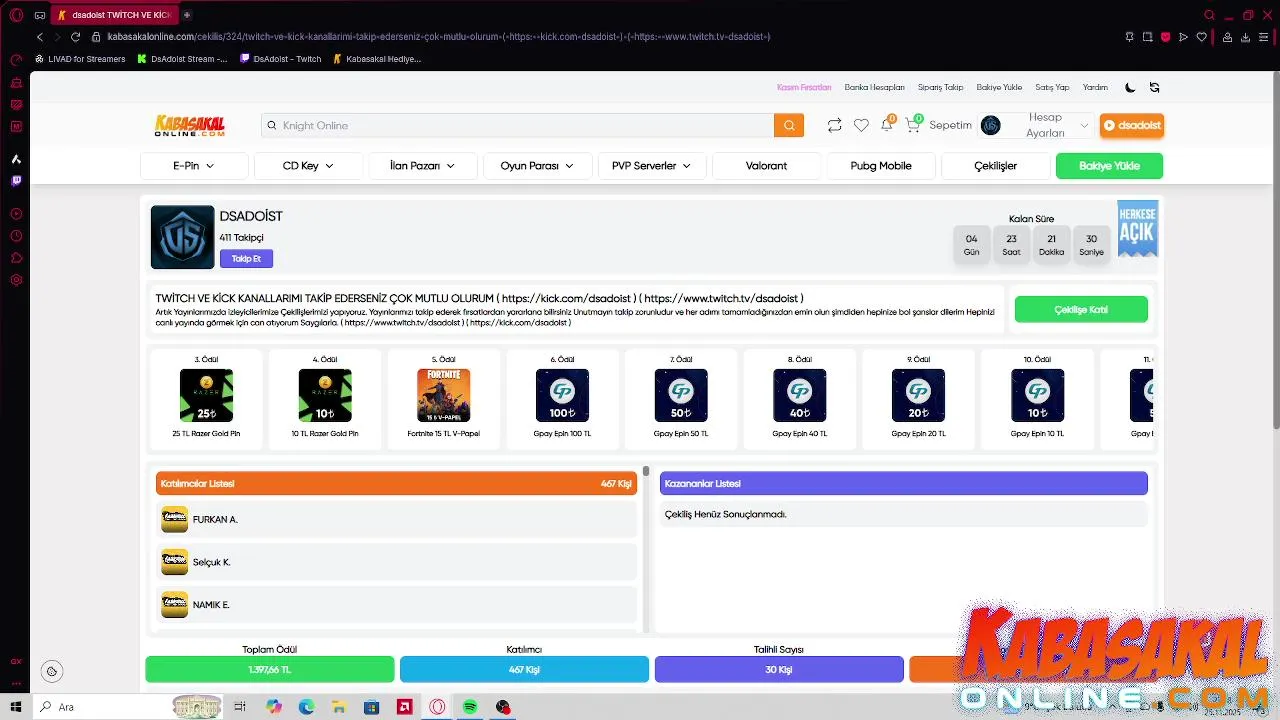The width and height of the screenshot is (1280, 720).
Task: Click the Task View taskbar icon
Action: (x=240, y=707)
